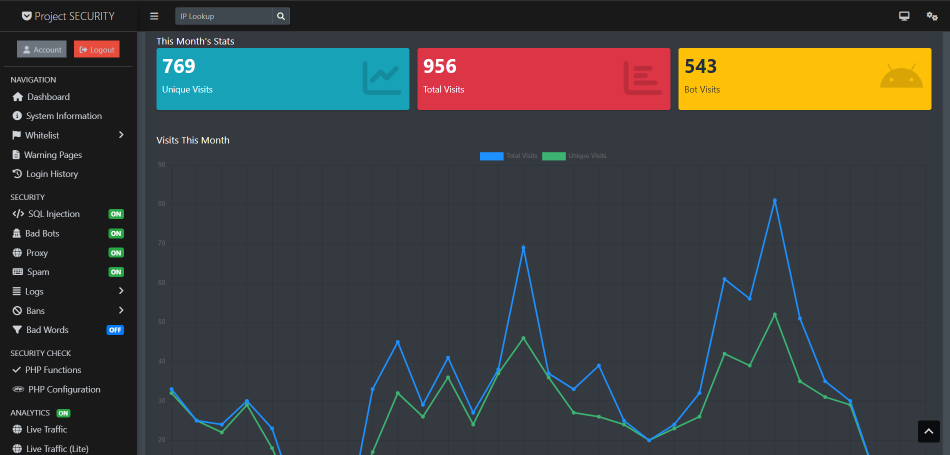The height and width of the screenshot is (455, 950).
Task: Click the "This Month's Stats" heading
Action: 195,41
